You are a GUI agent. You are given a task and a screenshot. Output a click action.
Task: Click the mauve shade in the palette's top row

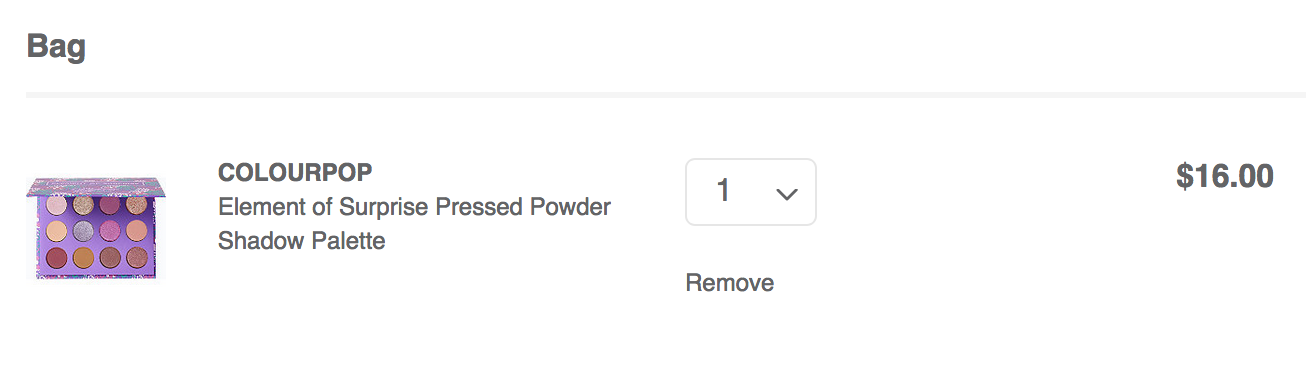click(110, 205)
